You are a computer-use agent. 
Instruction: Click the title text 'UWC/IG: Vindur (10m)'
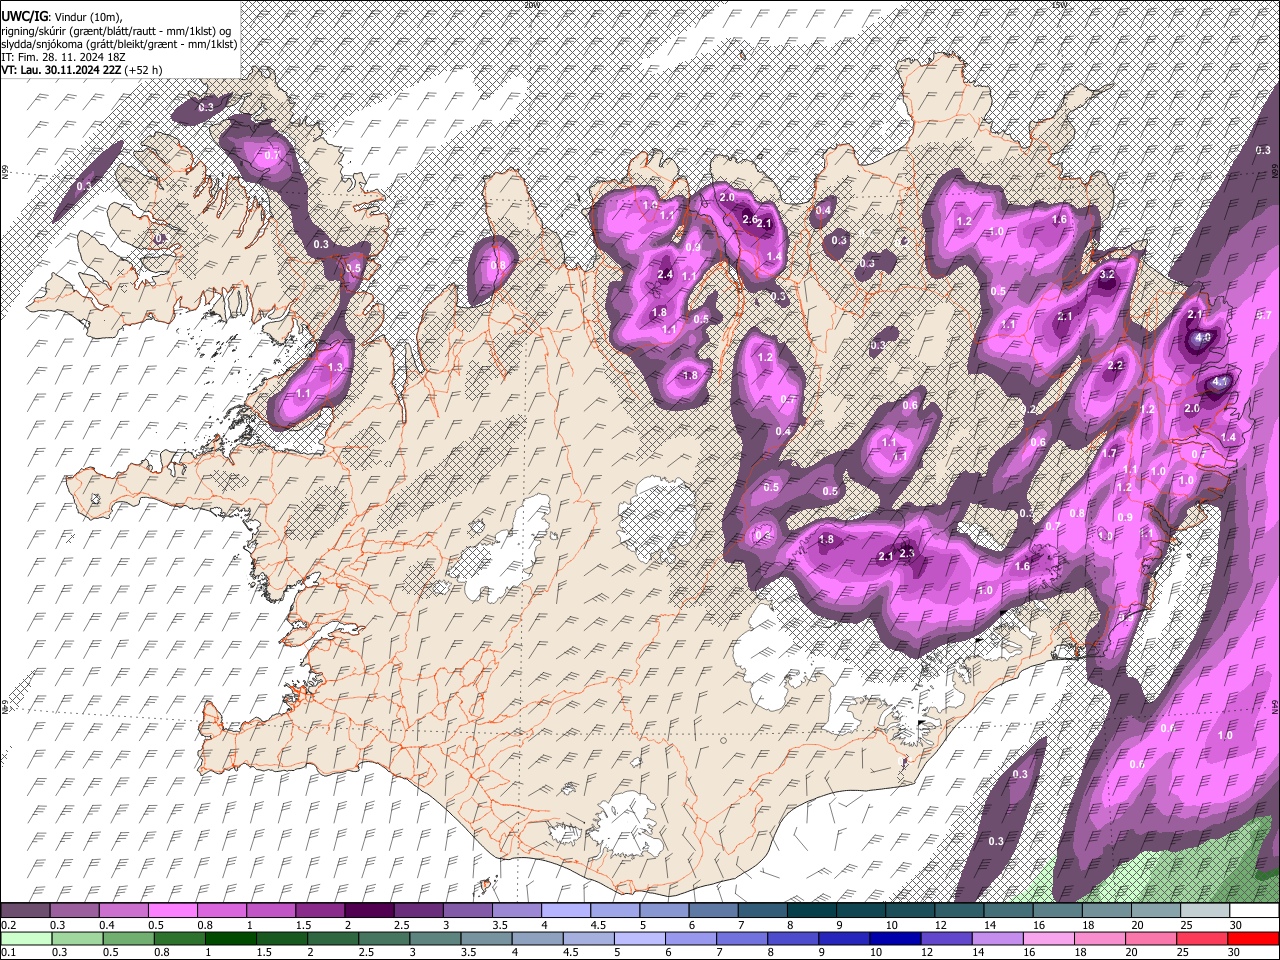point(61,17)
